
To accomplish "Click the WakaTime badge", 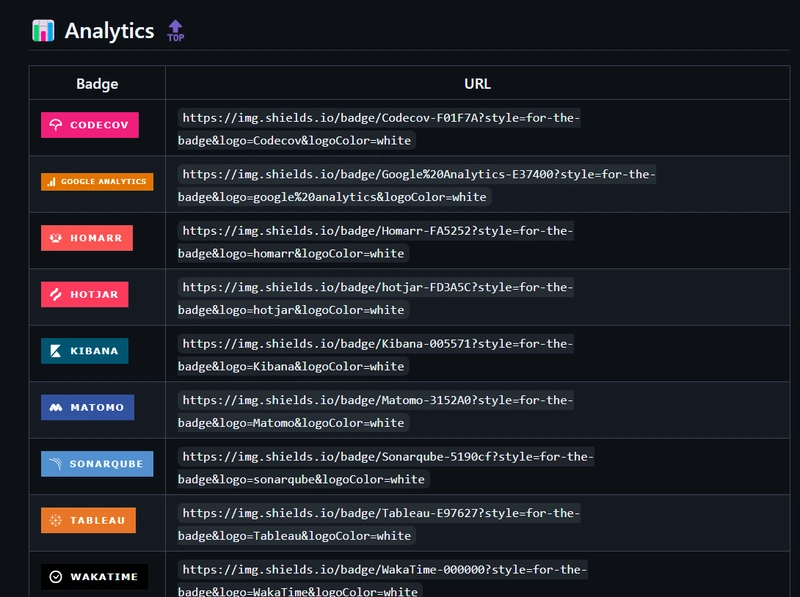I will [94, 577].
